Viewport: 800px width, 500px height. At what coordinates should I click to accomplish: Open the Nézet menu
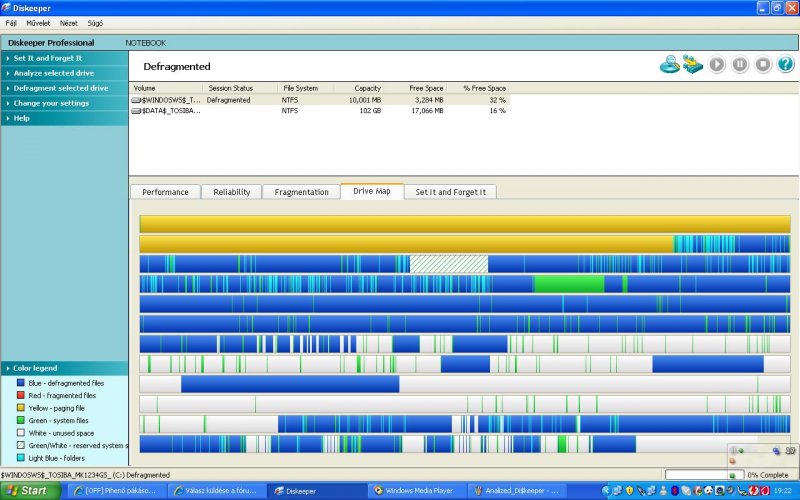(x=68, y=23)
